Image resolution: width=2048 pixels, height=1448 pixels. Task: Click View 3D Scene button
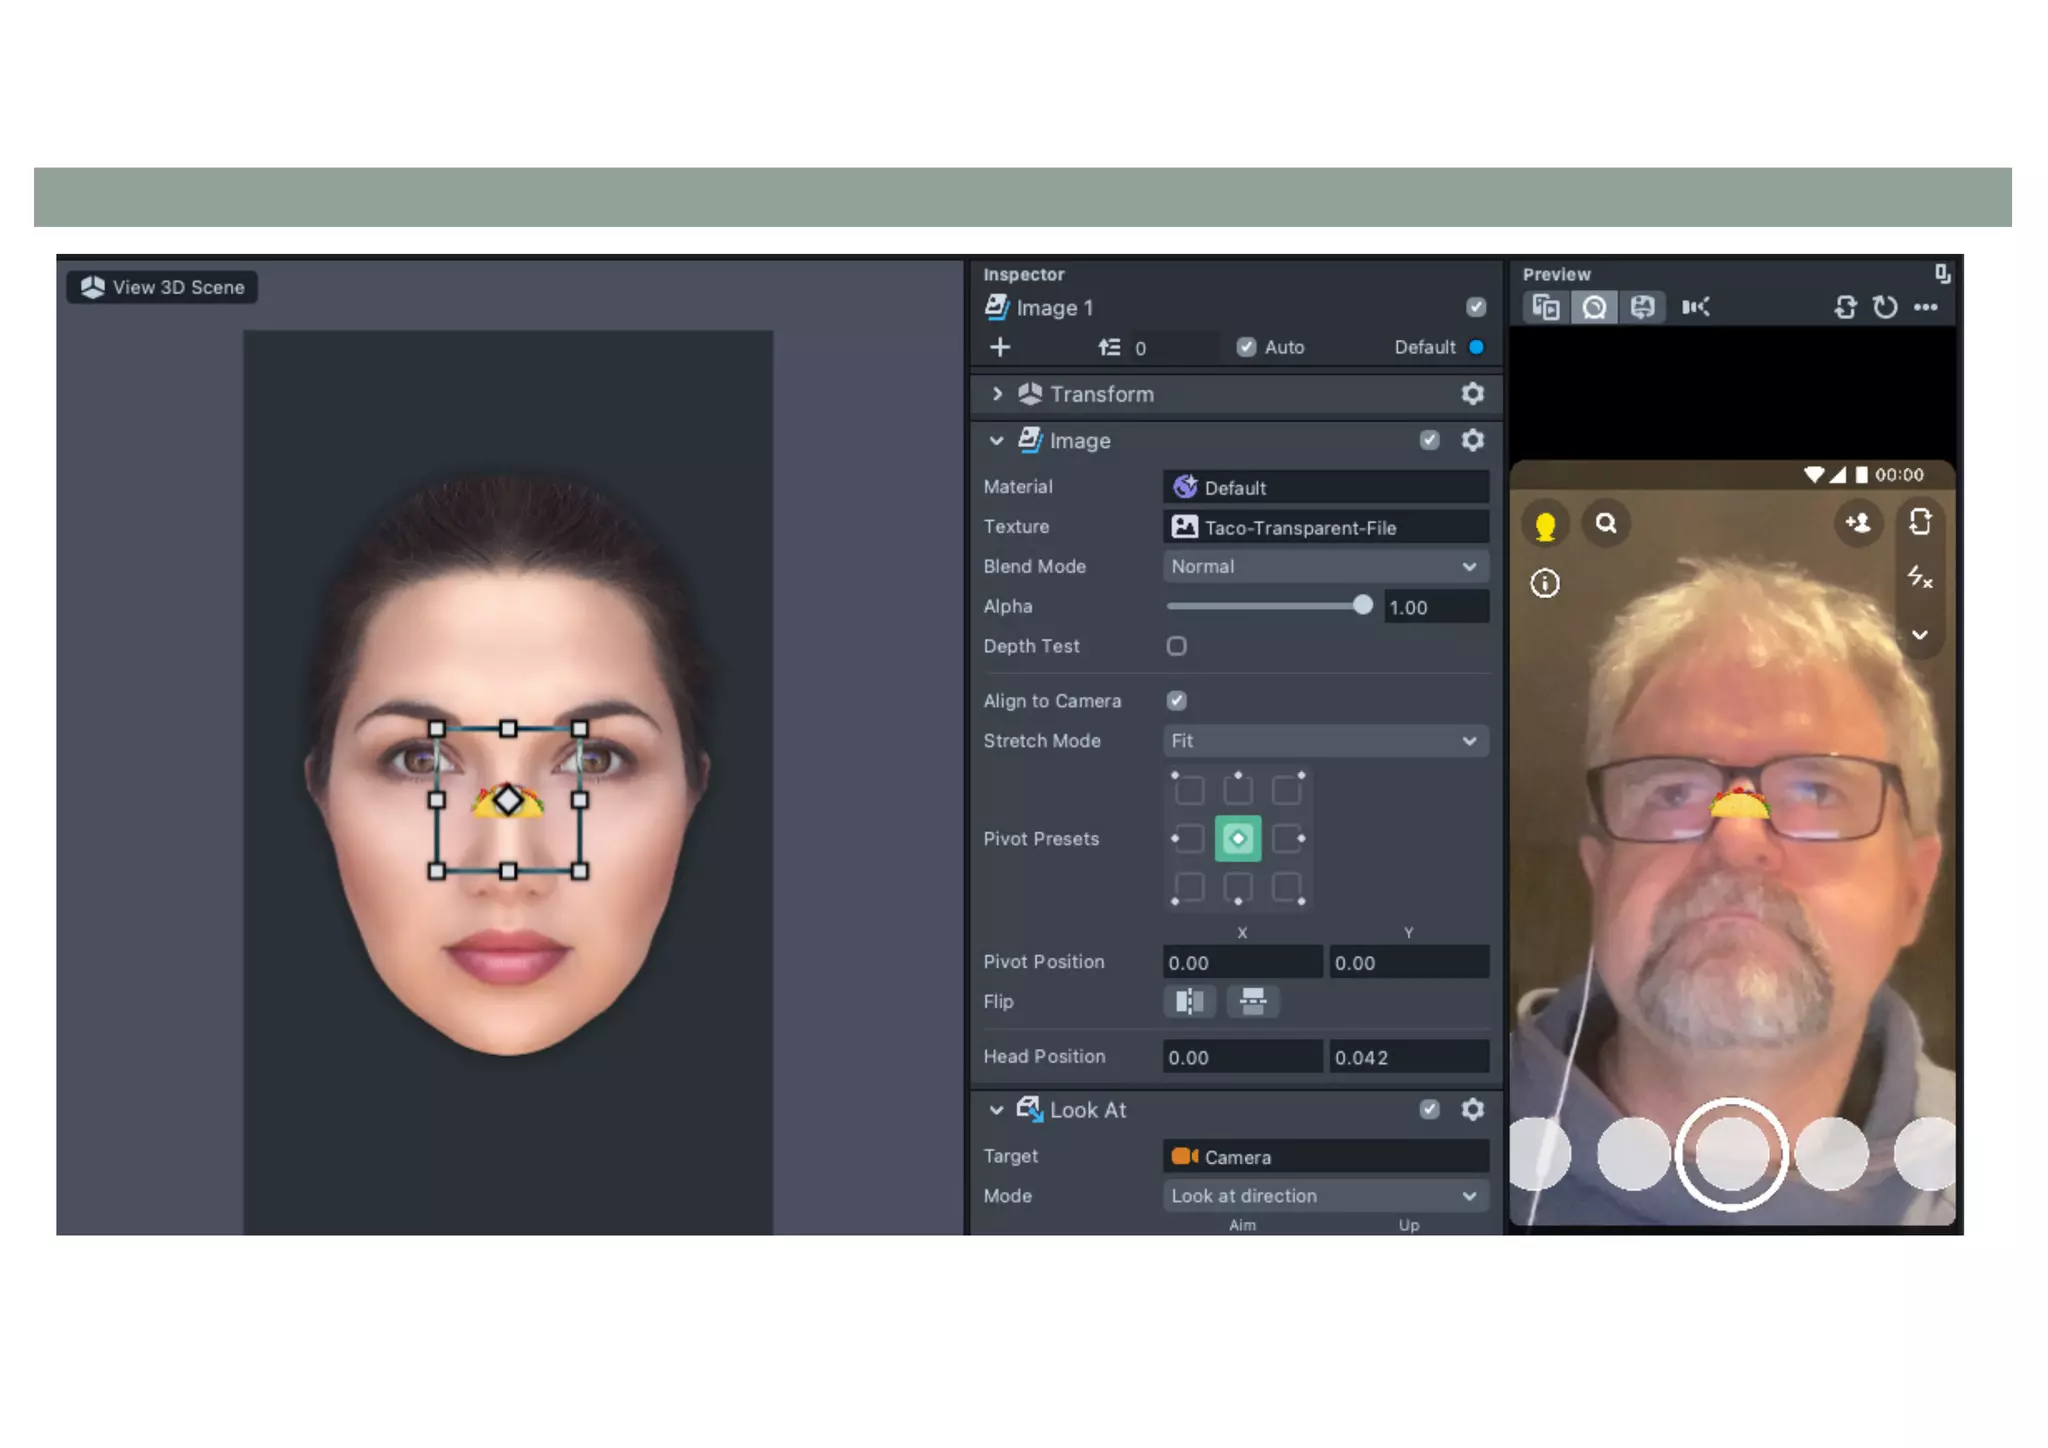[163, 287]
